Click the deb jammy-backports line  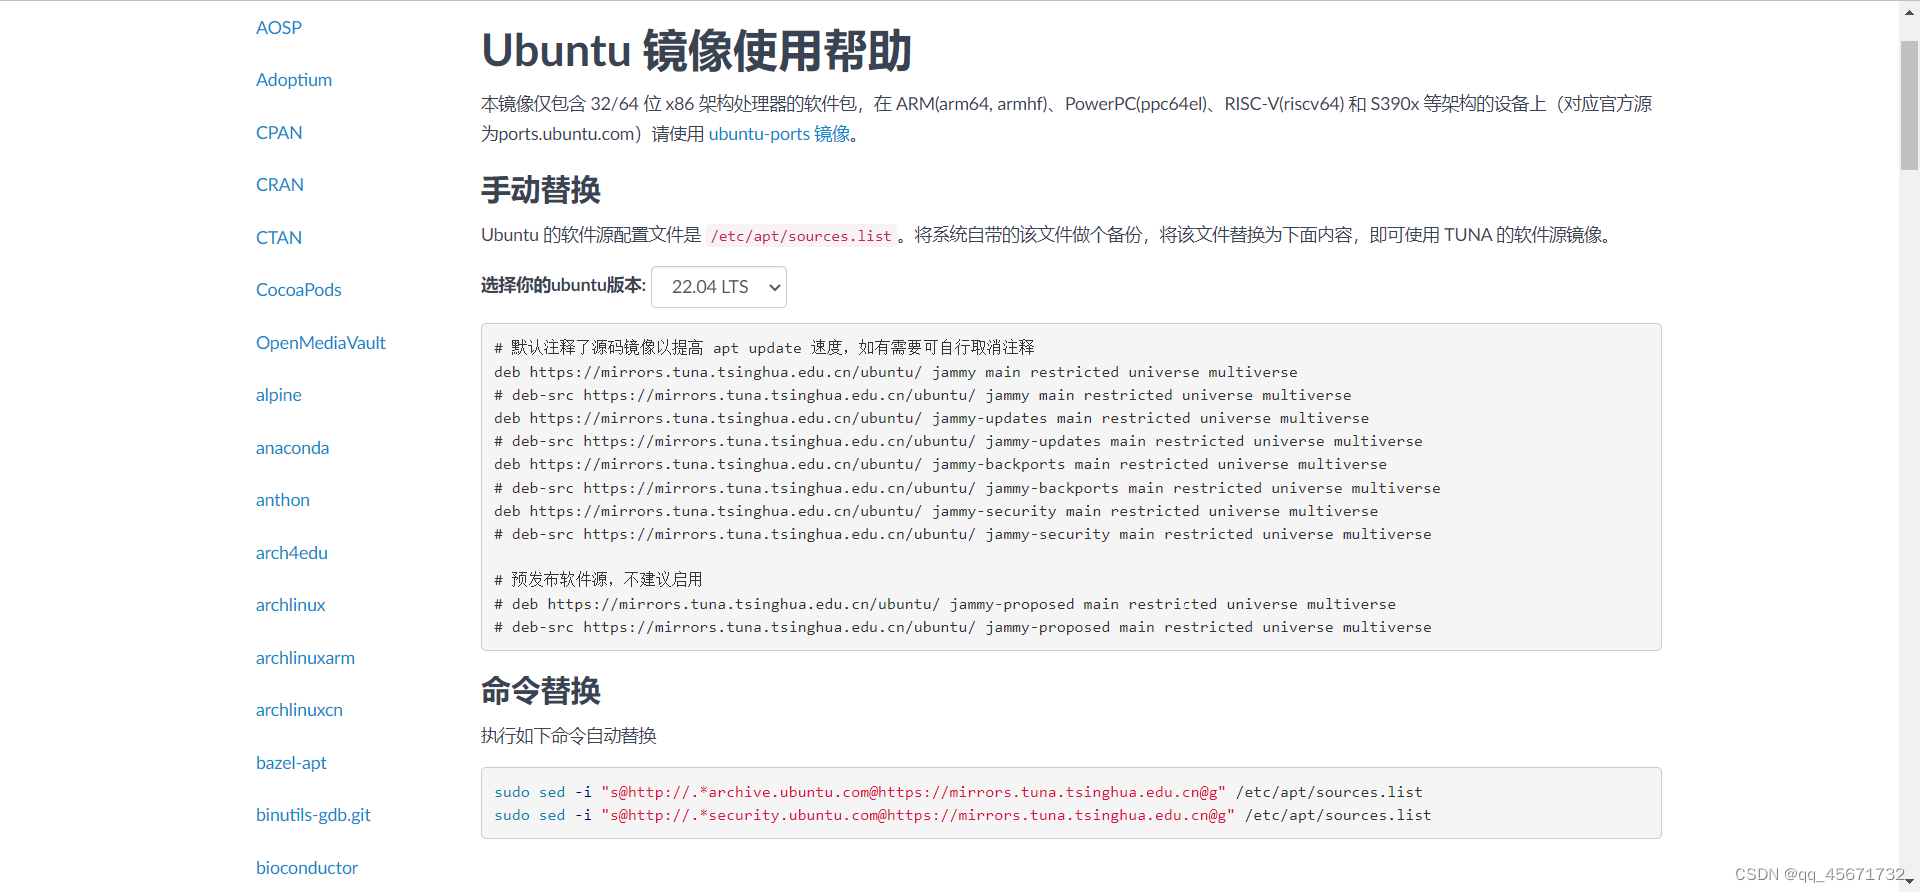(941, 464)
